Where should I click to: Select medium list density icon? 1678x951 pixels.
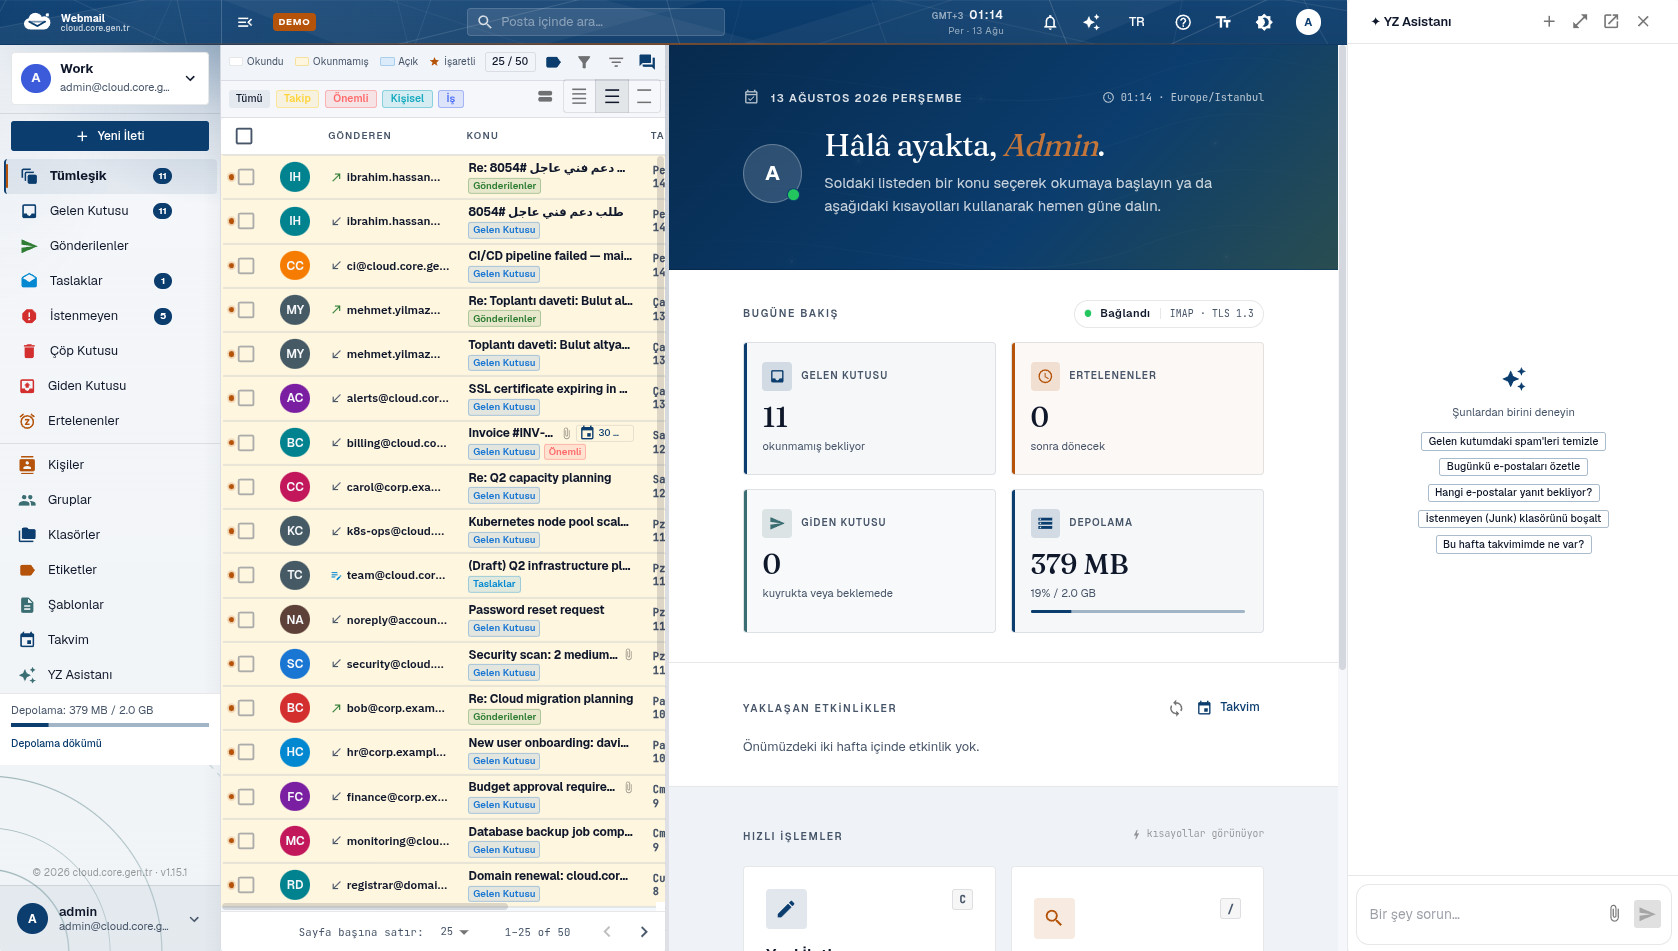pos(612,97)
